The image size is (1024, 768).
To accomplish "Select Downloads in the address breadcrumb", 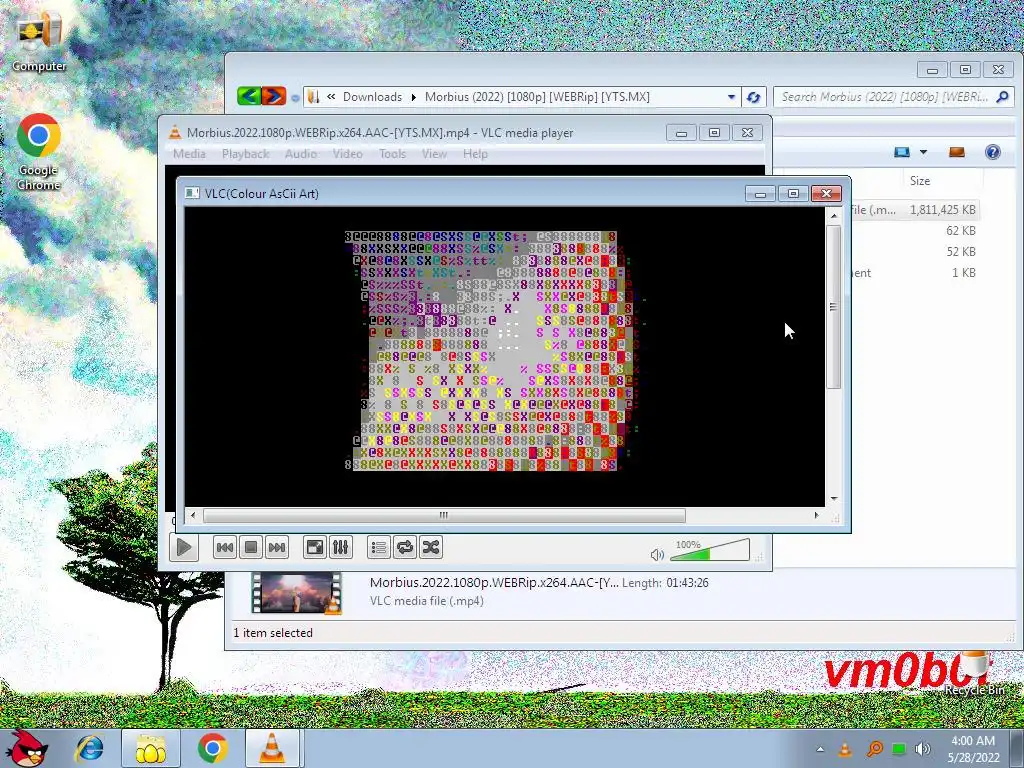I will pyautogui.click(x=372, y=97).
